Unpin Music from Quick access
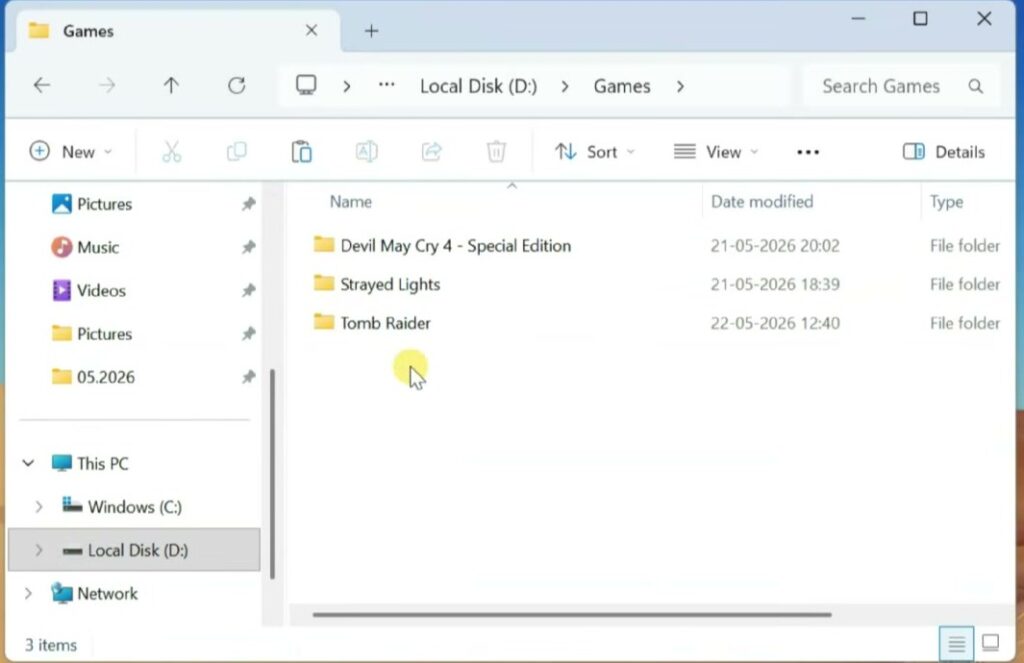Screen dimensions: 1024x663 click(248, 247)
